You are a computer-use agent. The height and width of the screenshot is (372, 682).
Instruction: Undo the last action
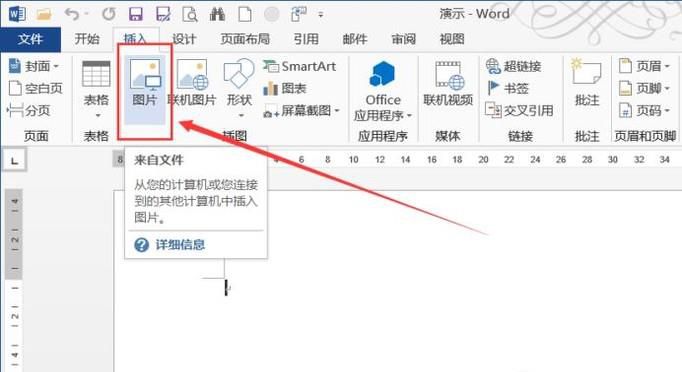(x=72, y=14)
